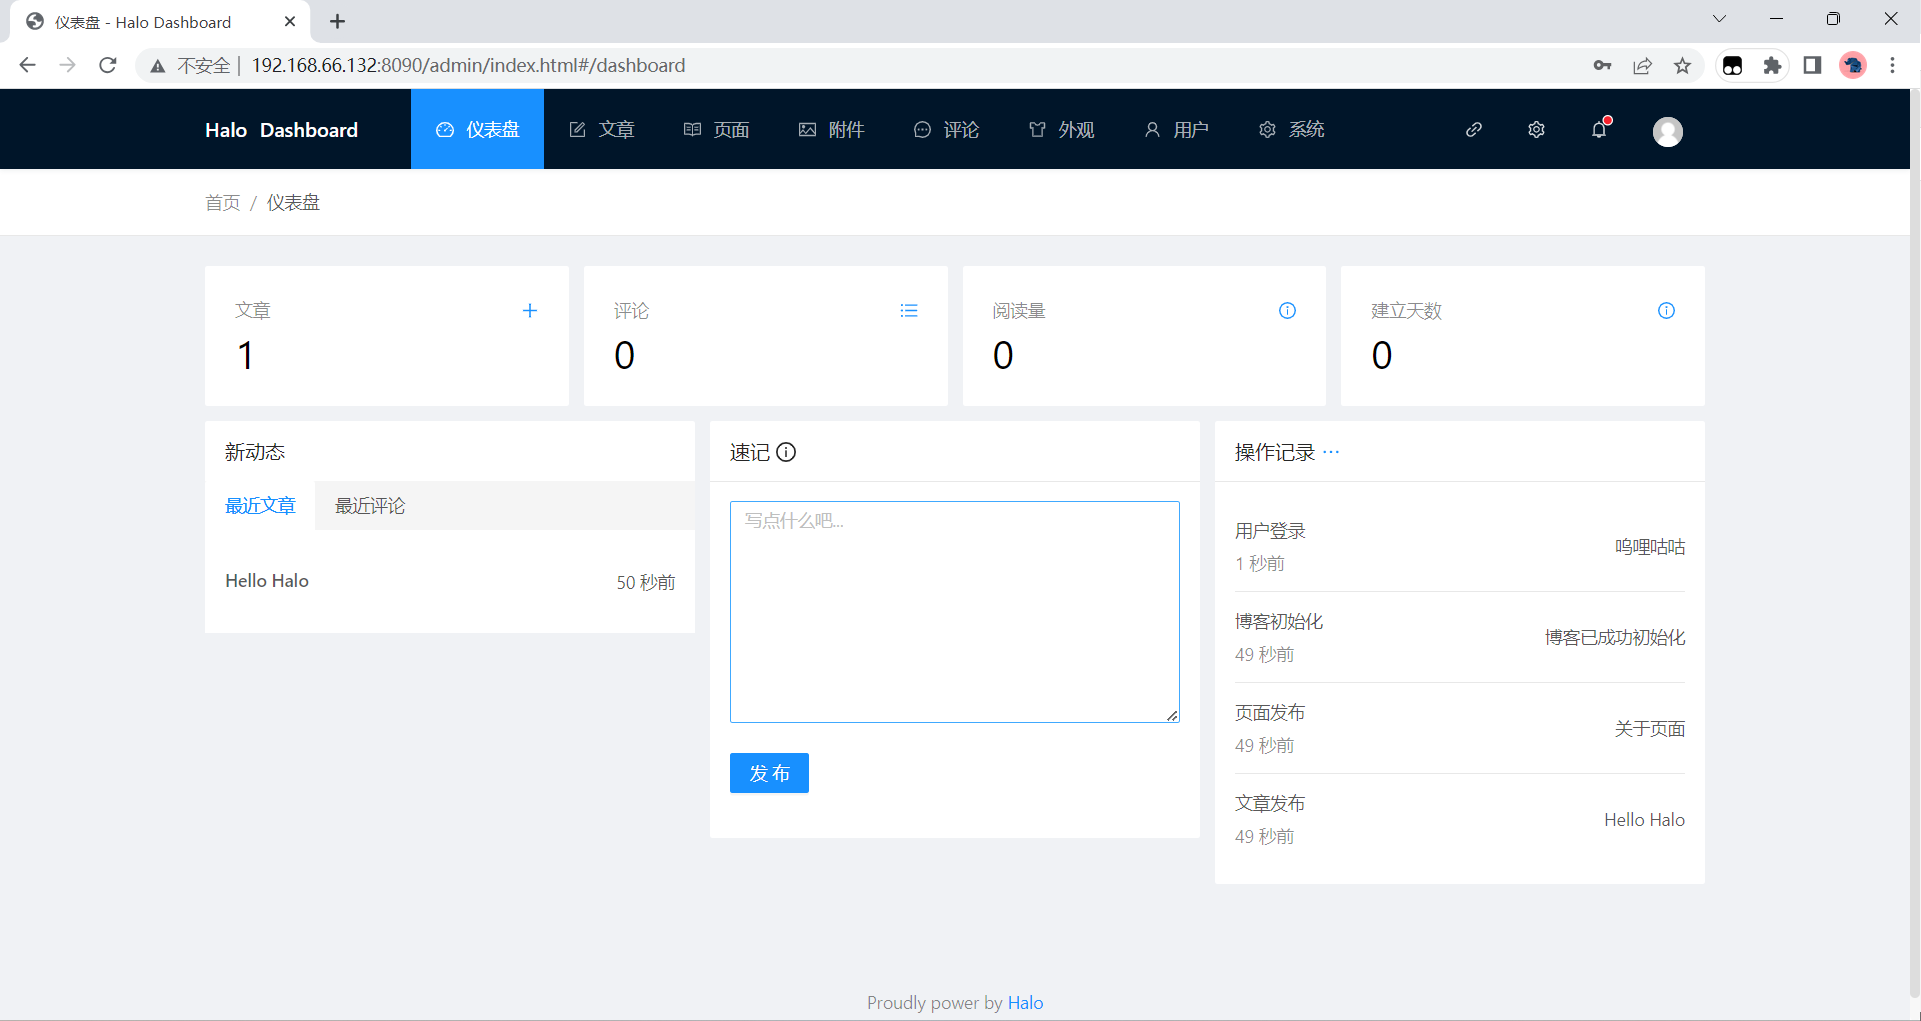
Task: Click the browser address bar URL
Action: point(468,65)
